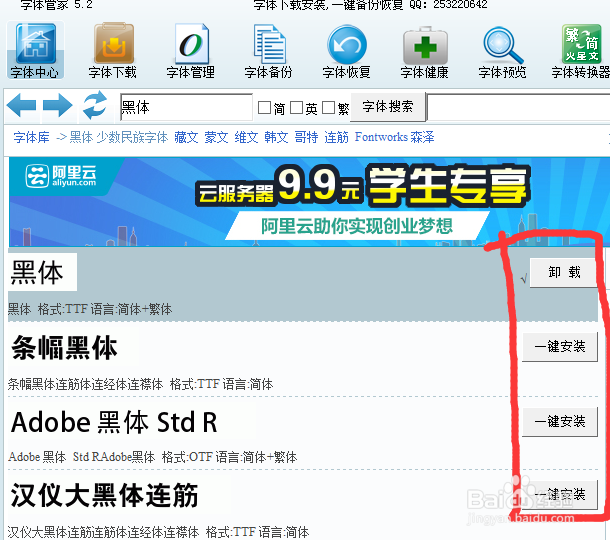Select the 黑体 font preview
This screenshot has width=610, height=540.
tap(42, 272)
